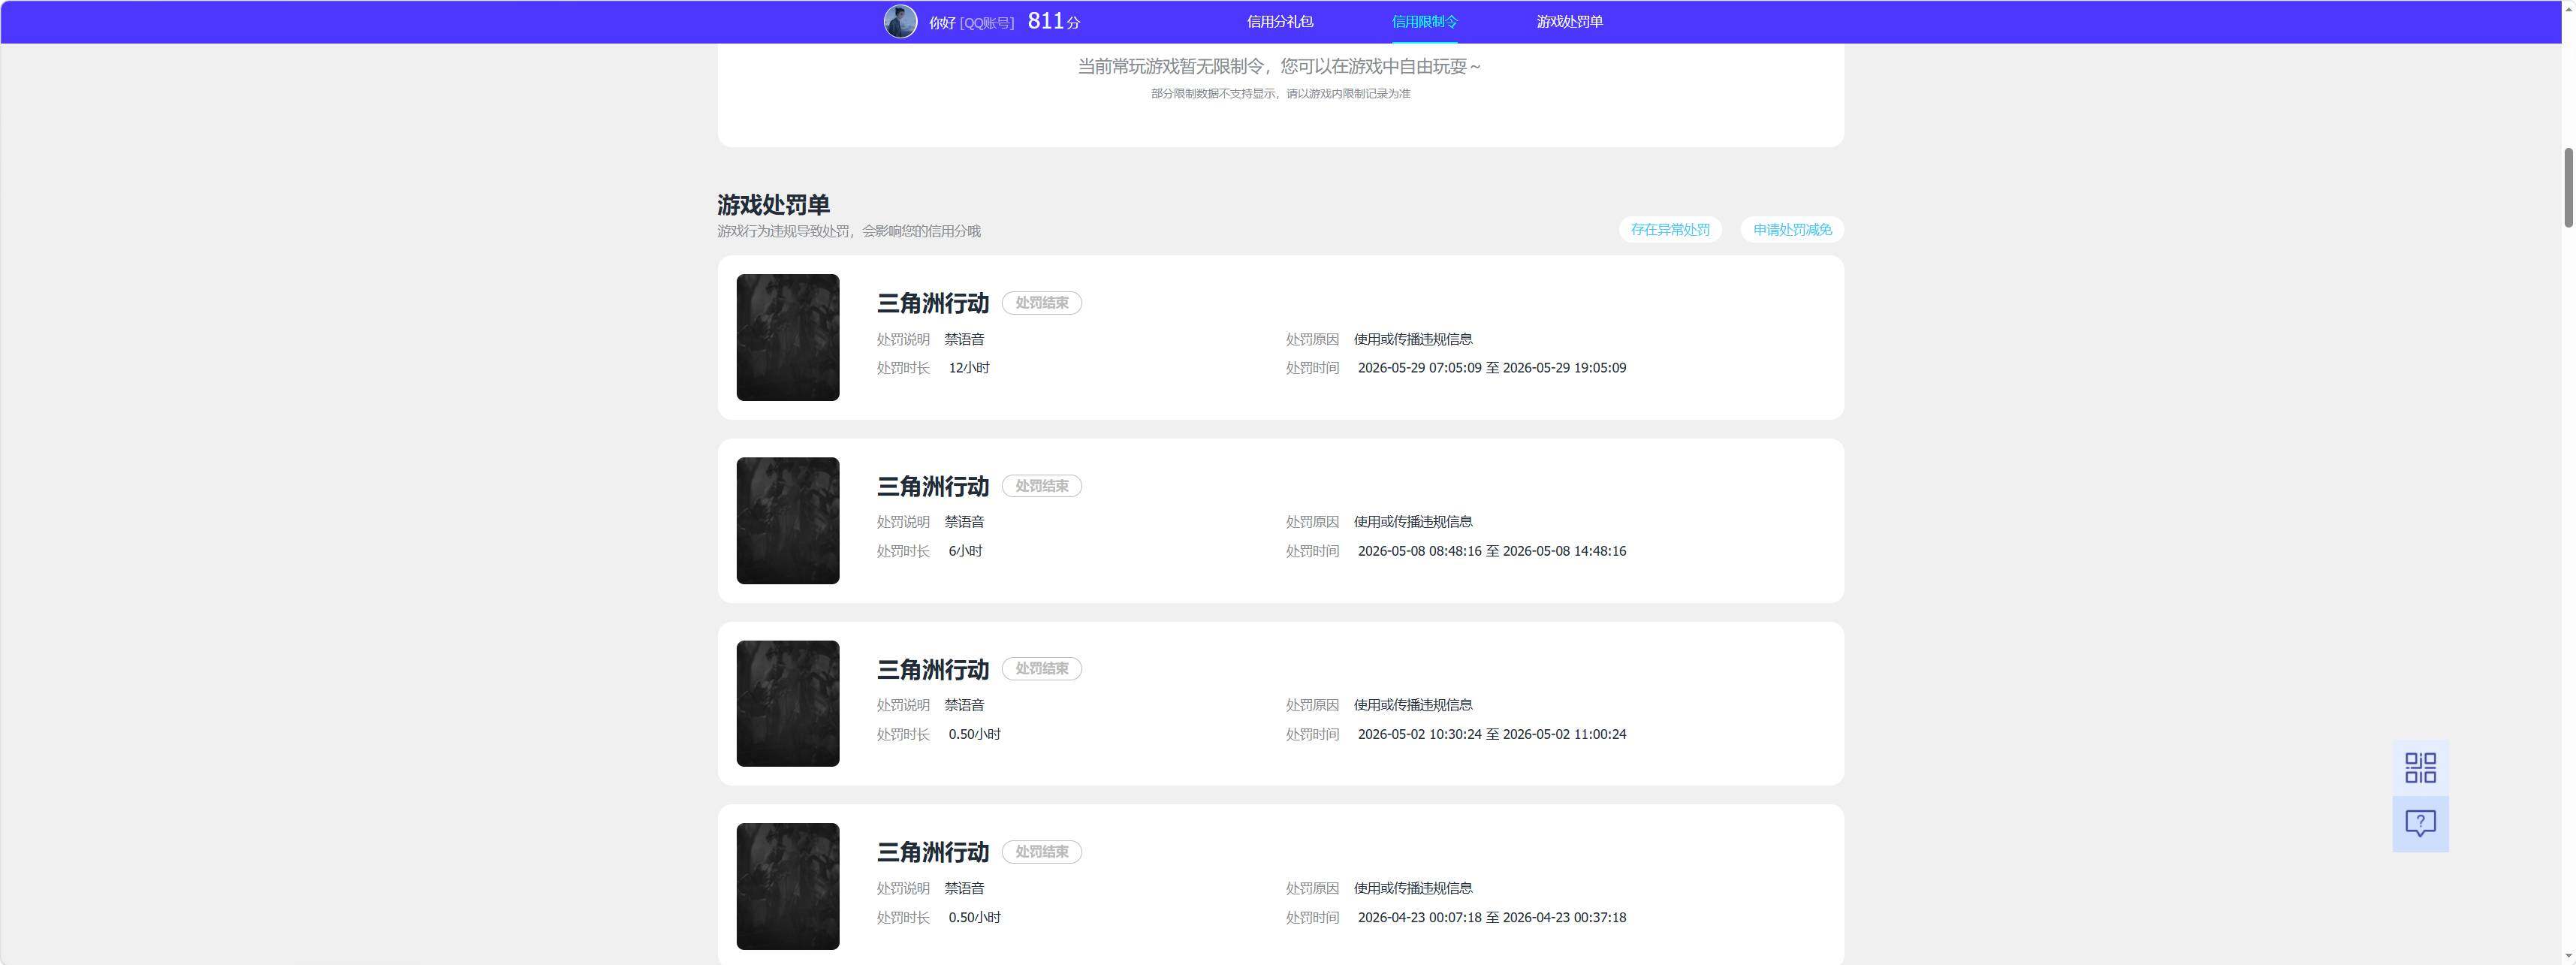The image size is (2576, 965).
Task: Click 使用或传播违规信息 reason on 12小时 card
Action: (1413, 339)
